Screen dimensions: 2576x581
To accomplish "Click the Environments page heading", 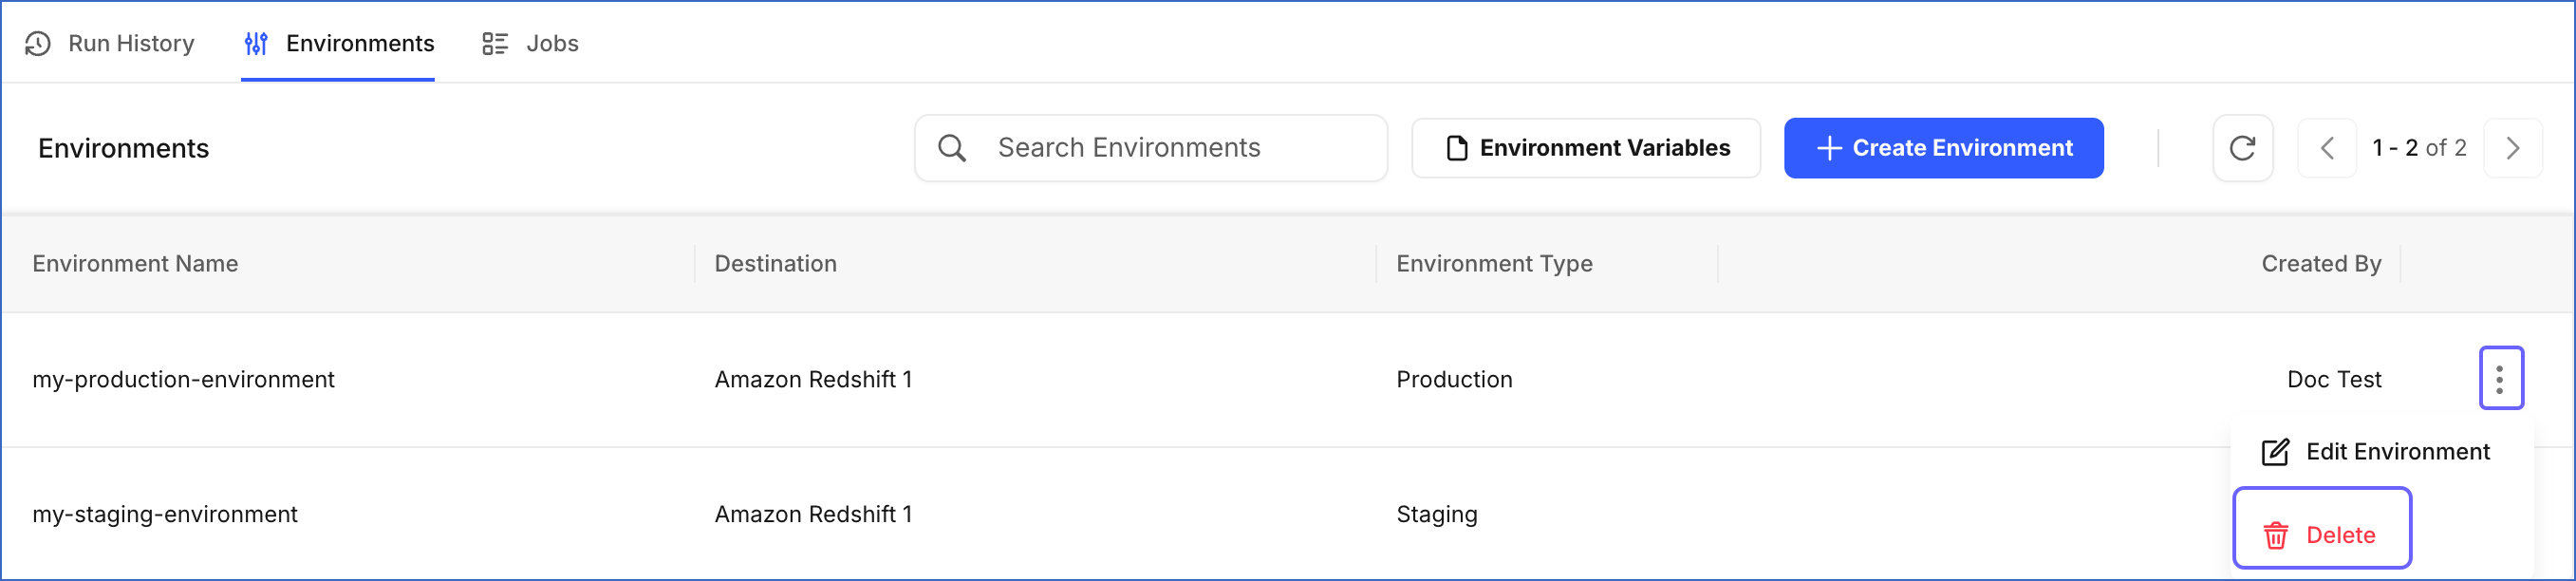I will coord(124,149).
